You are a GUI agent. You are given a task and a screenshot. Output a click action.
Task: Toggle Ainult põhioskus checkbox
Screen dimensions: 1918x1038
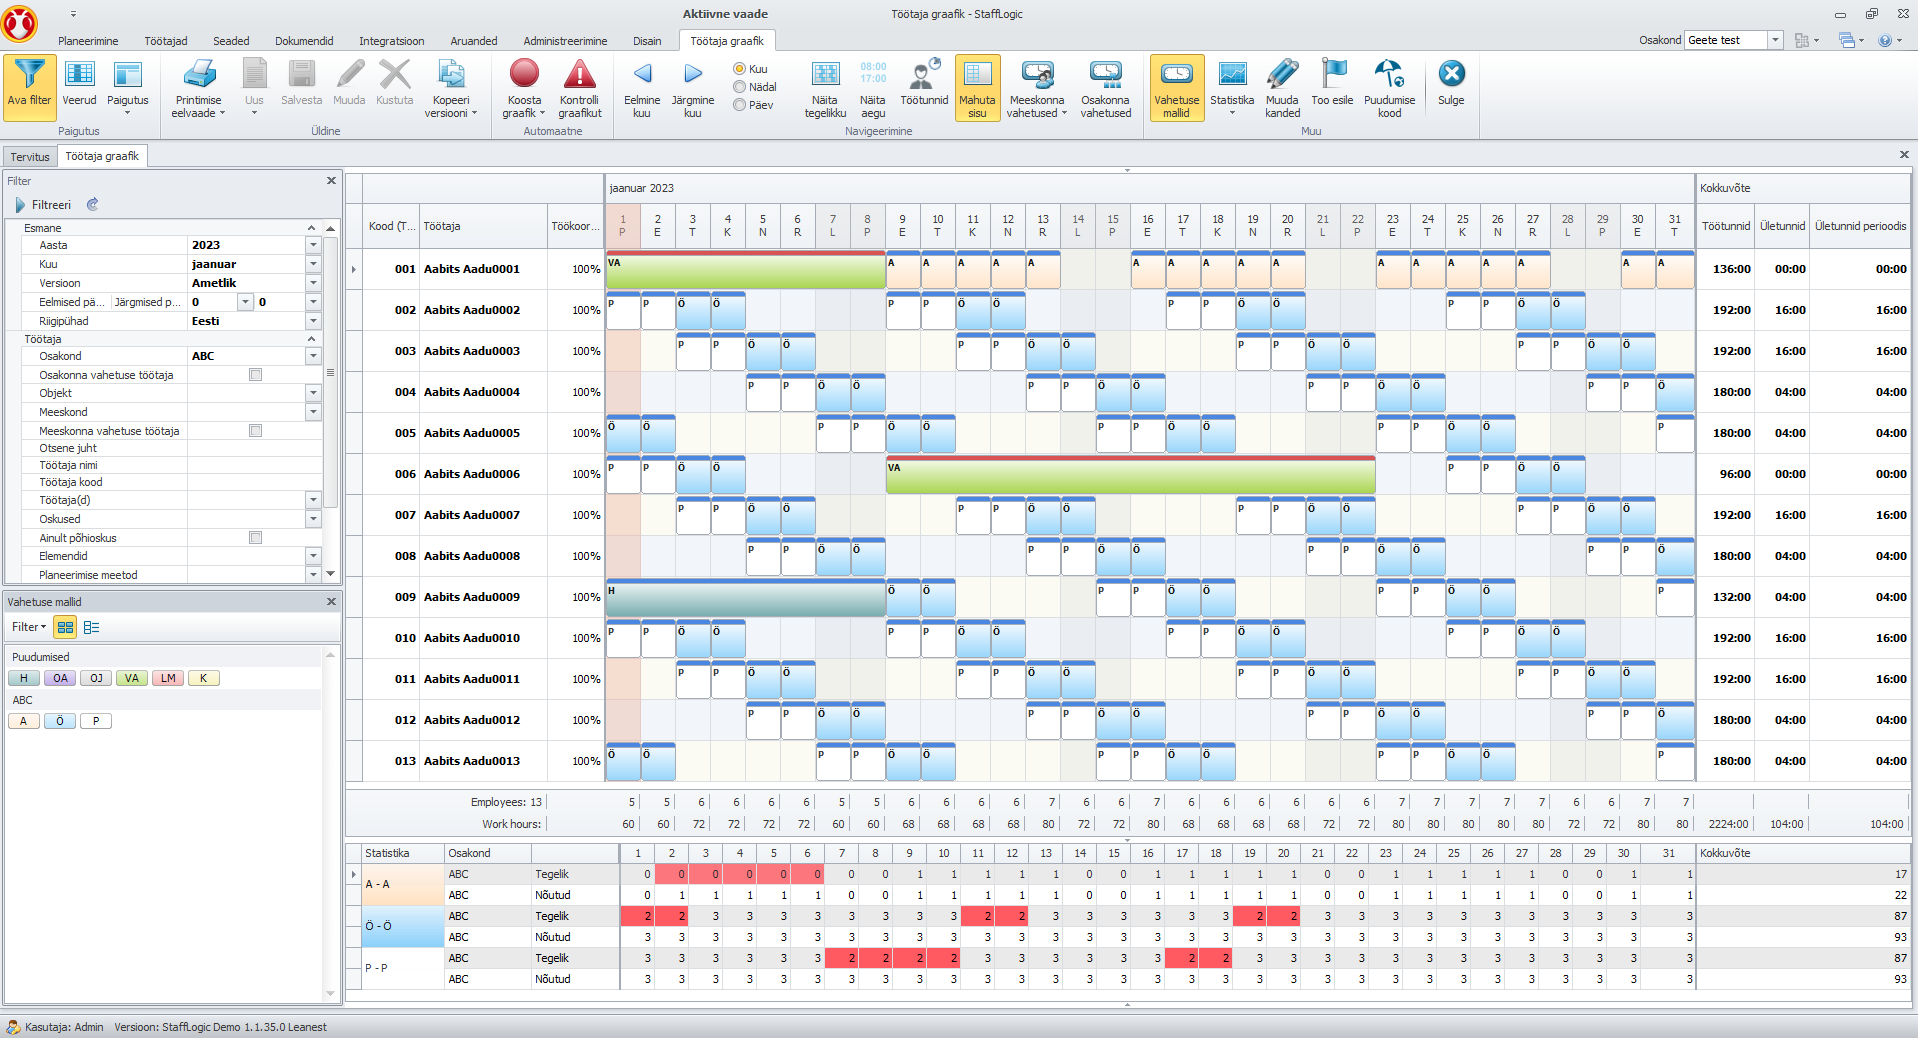click(255, 538)
